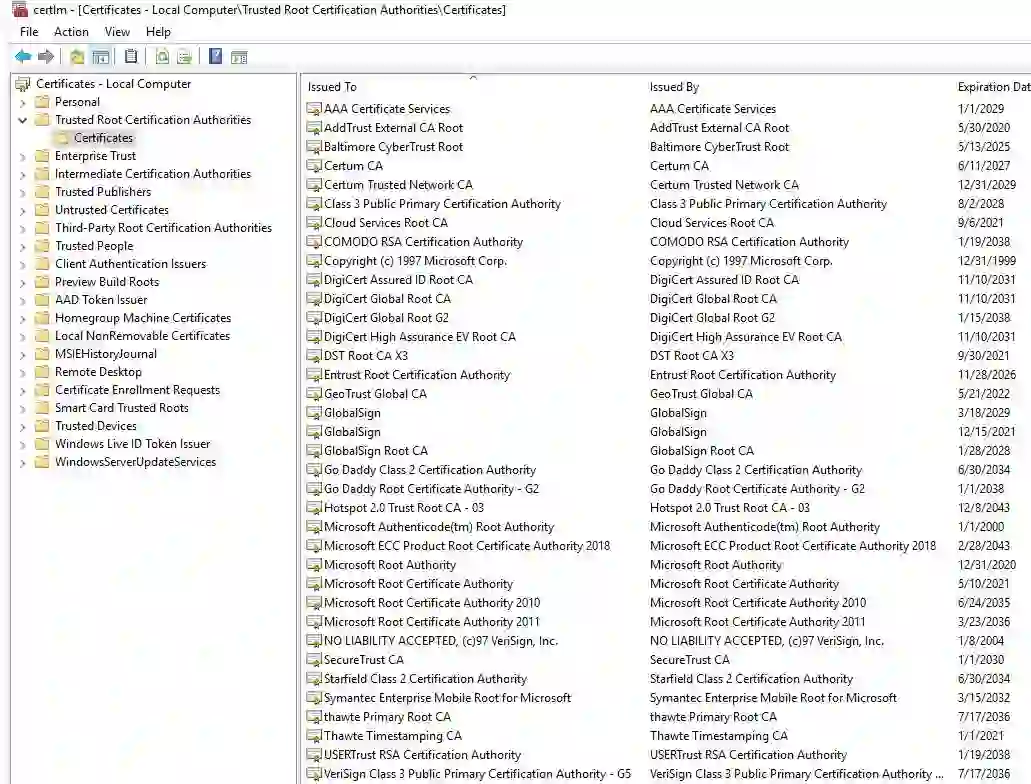
Task: Toggle the Show/Hide Action Pane icon
Action: coord(239,57)
